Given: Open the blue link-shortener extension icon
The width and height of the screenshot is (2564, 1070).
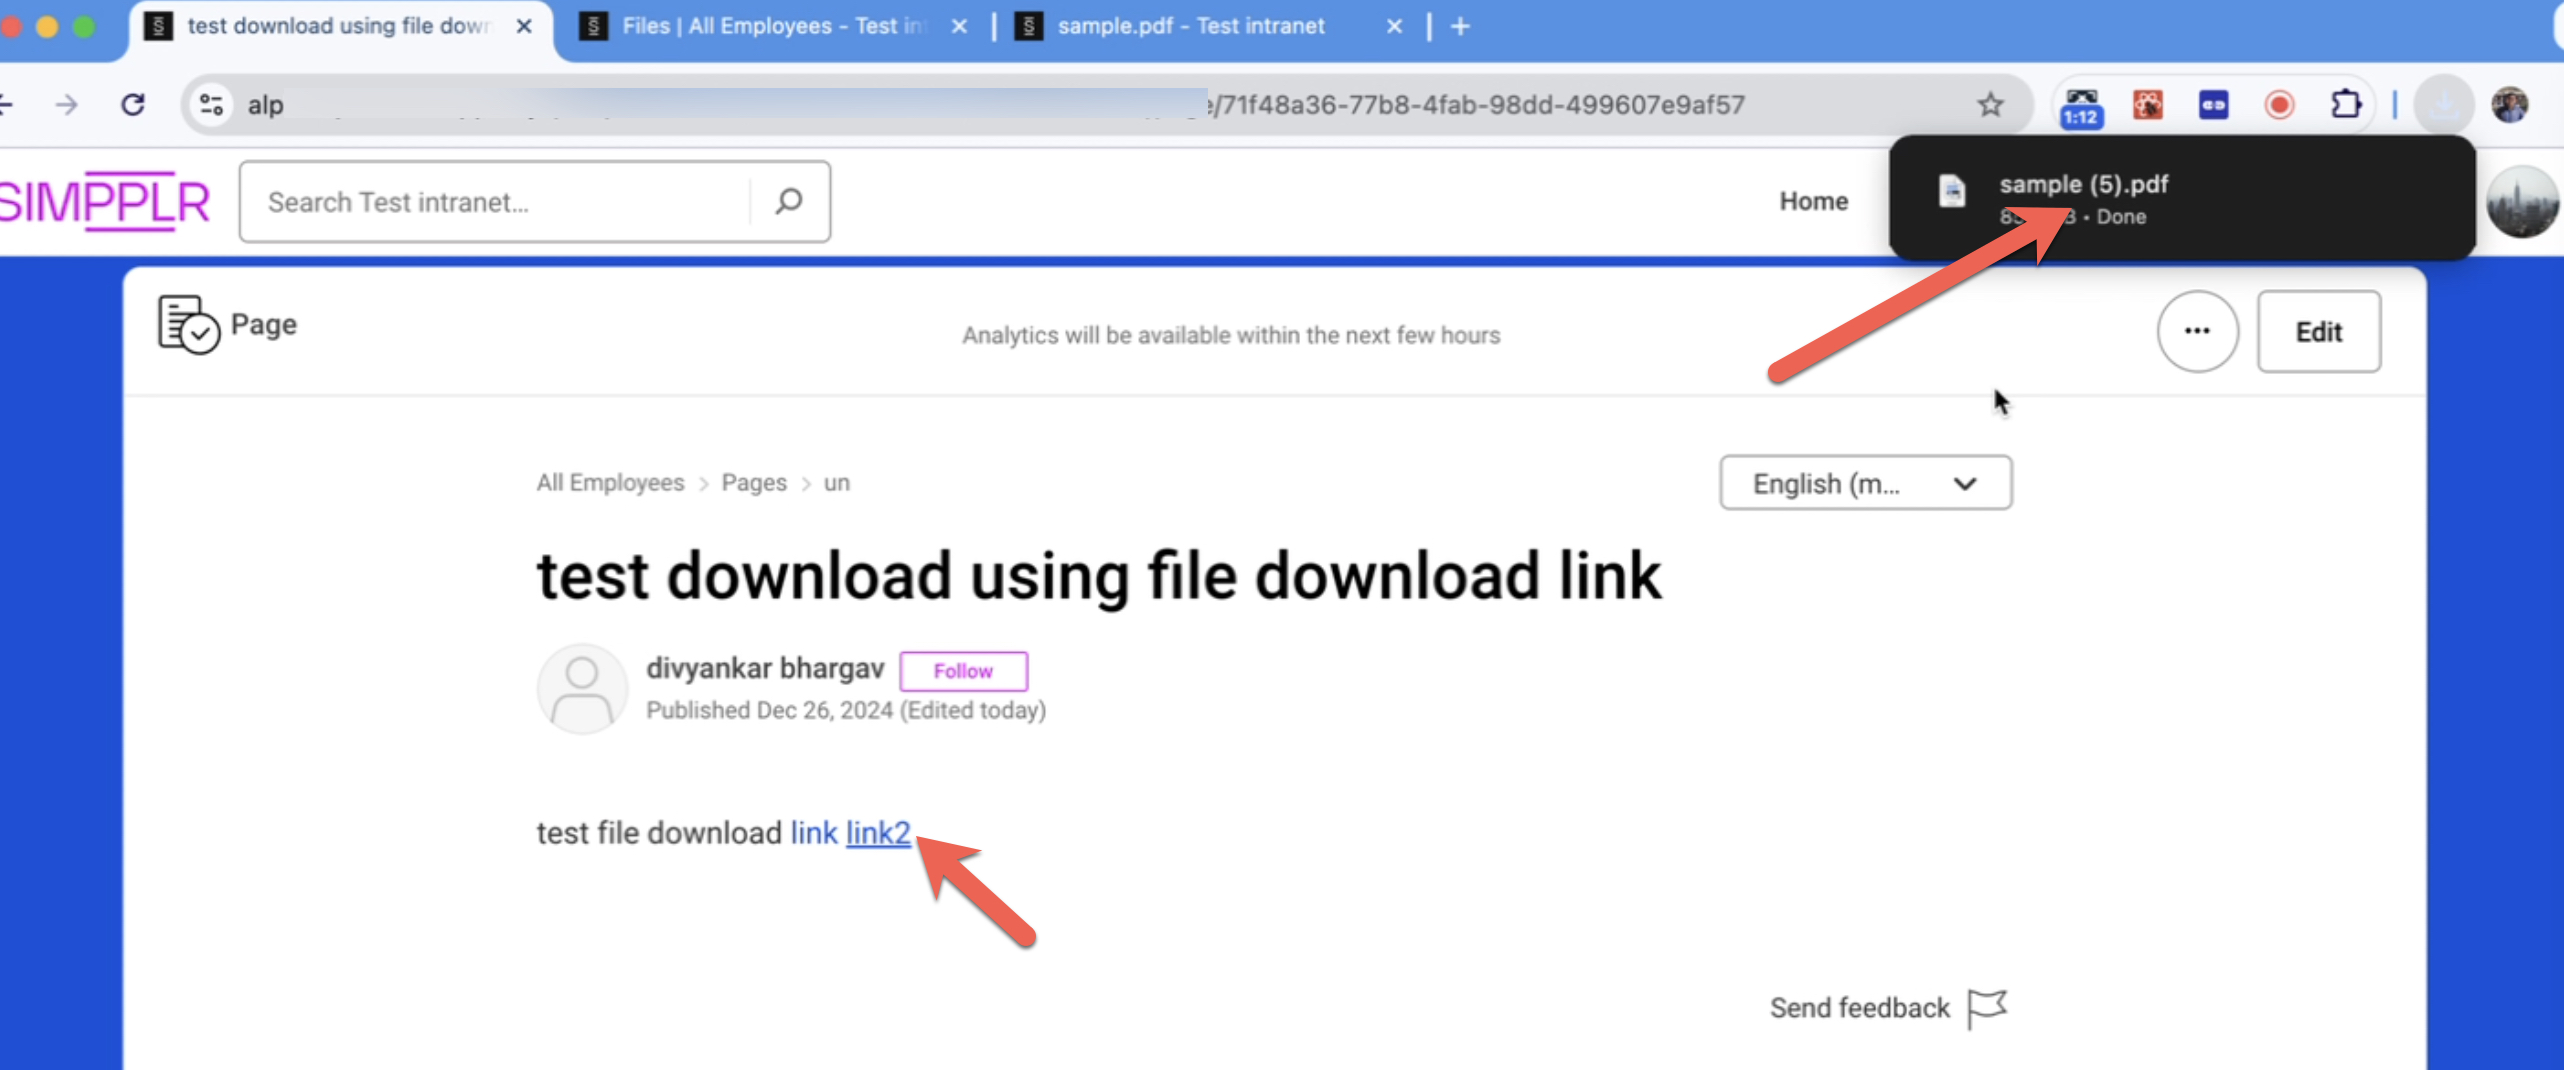Looking at the screenshot, I should pyautogui.click(x=2213, y=104).
